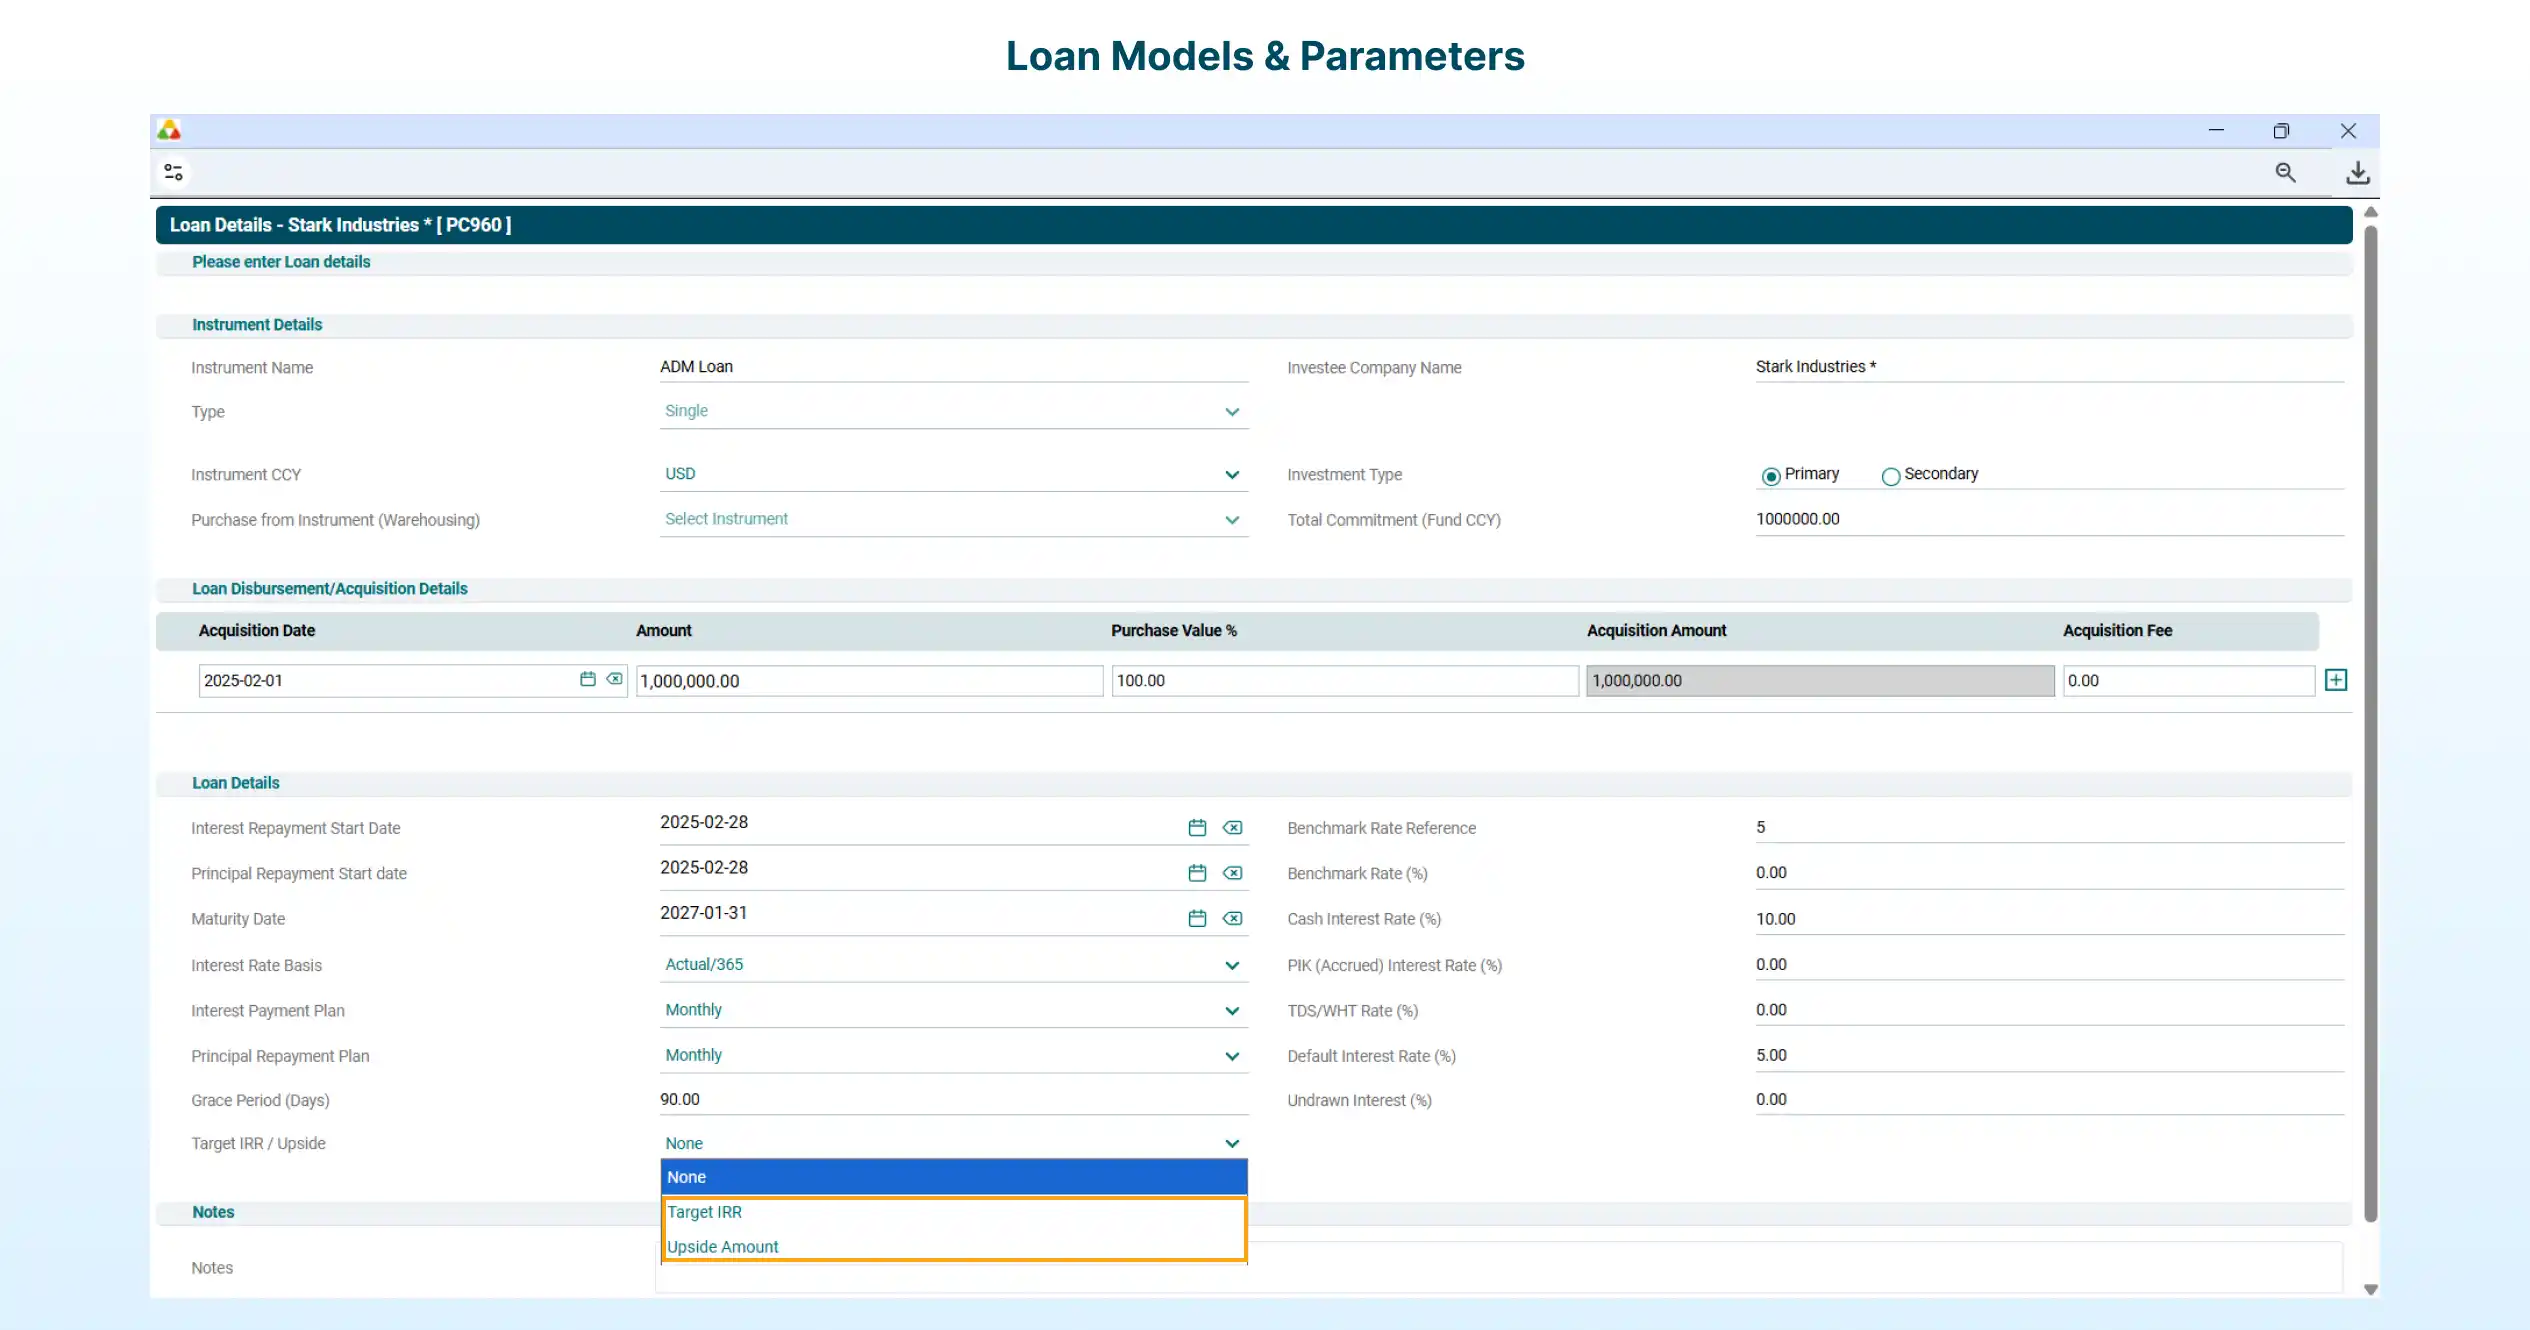Click Purchase Value % field 100.00

1345,681
